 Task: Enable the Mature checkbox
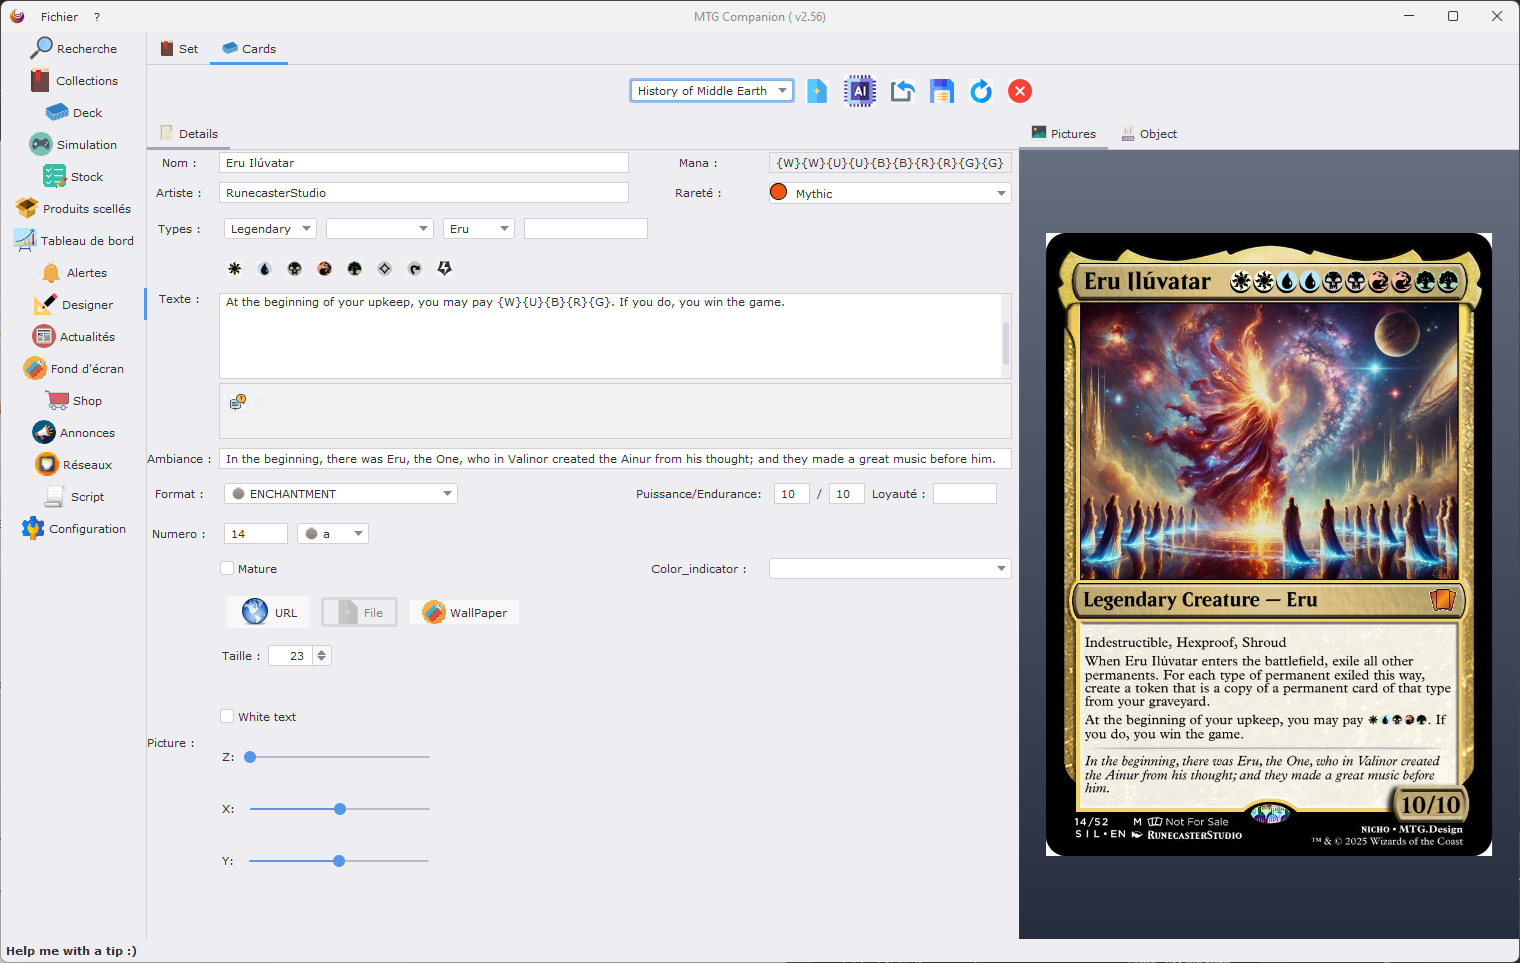coord(227,568)
